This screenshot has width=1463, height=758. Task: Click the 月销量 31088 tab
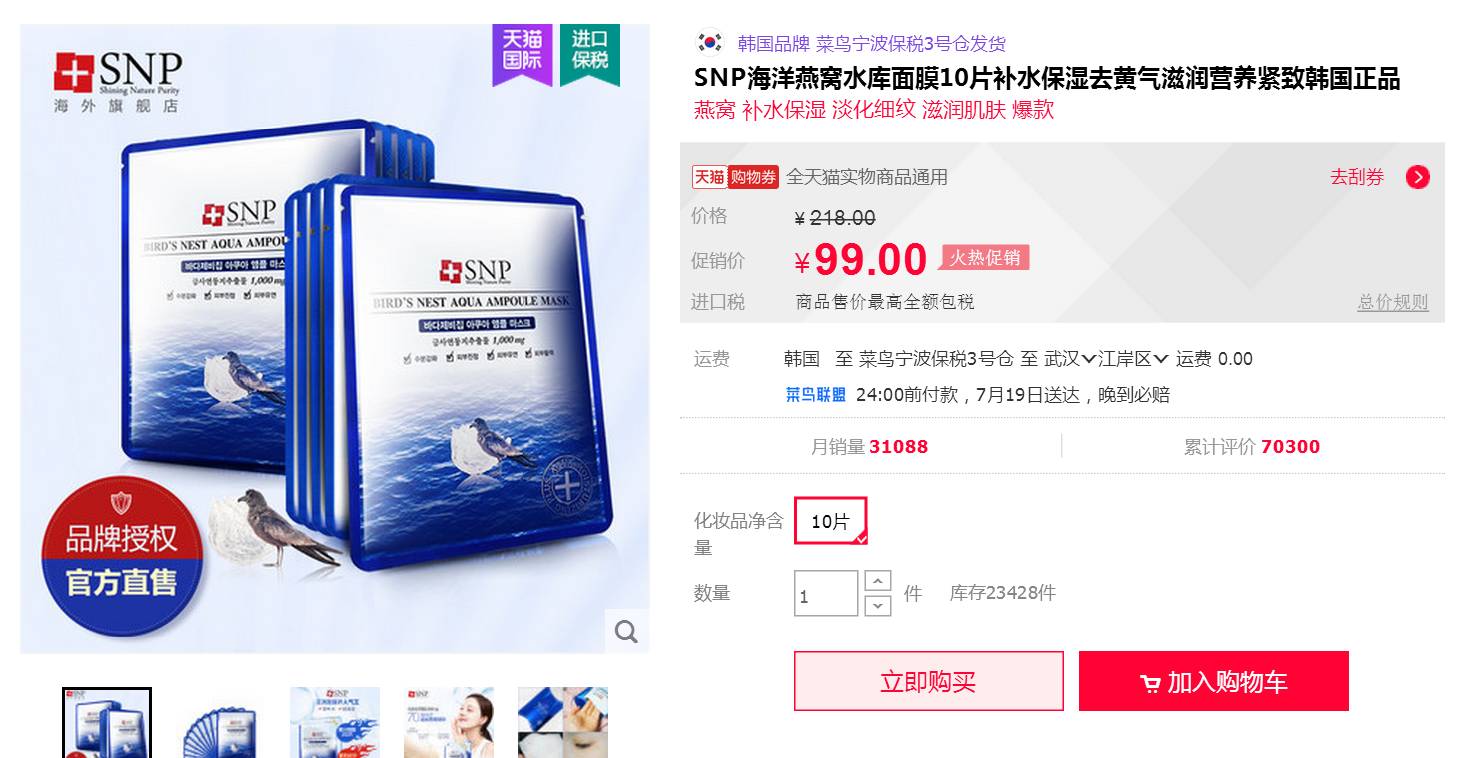[869, 447]
